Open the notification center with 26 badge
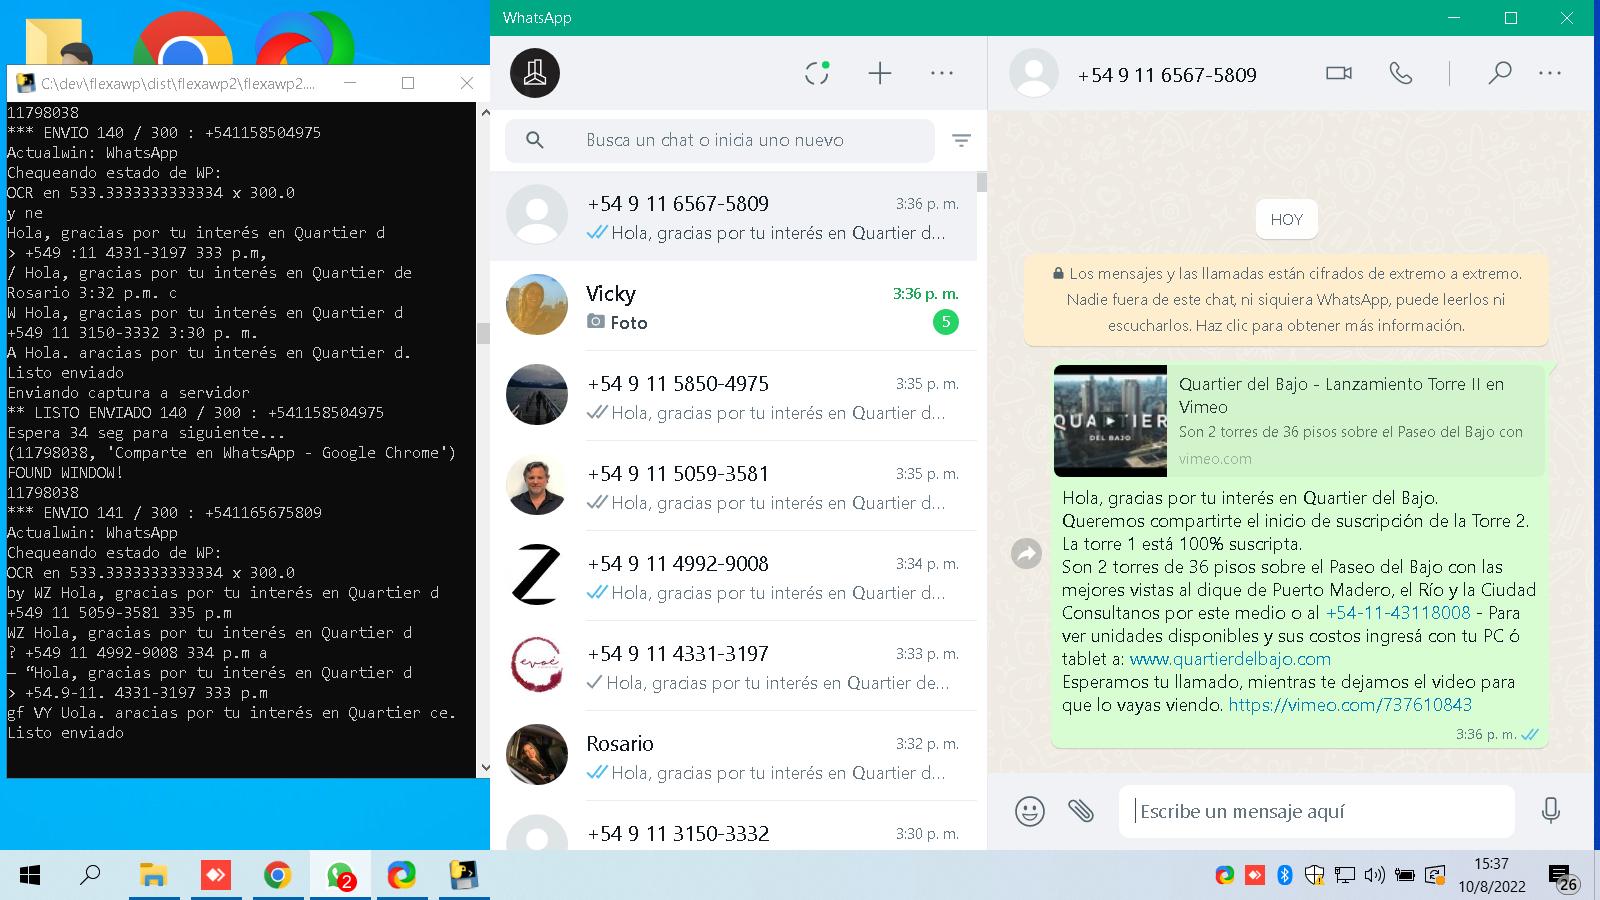This screenshot has width=1600, height=900. point(1562,878)
